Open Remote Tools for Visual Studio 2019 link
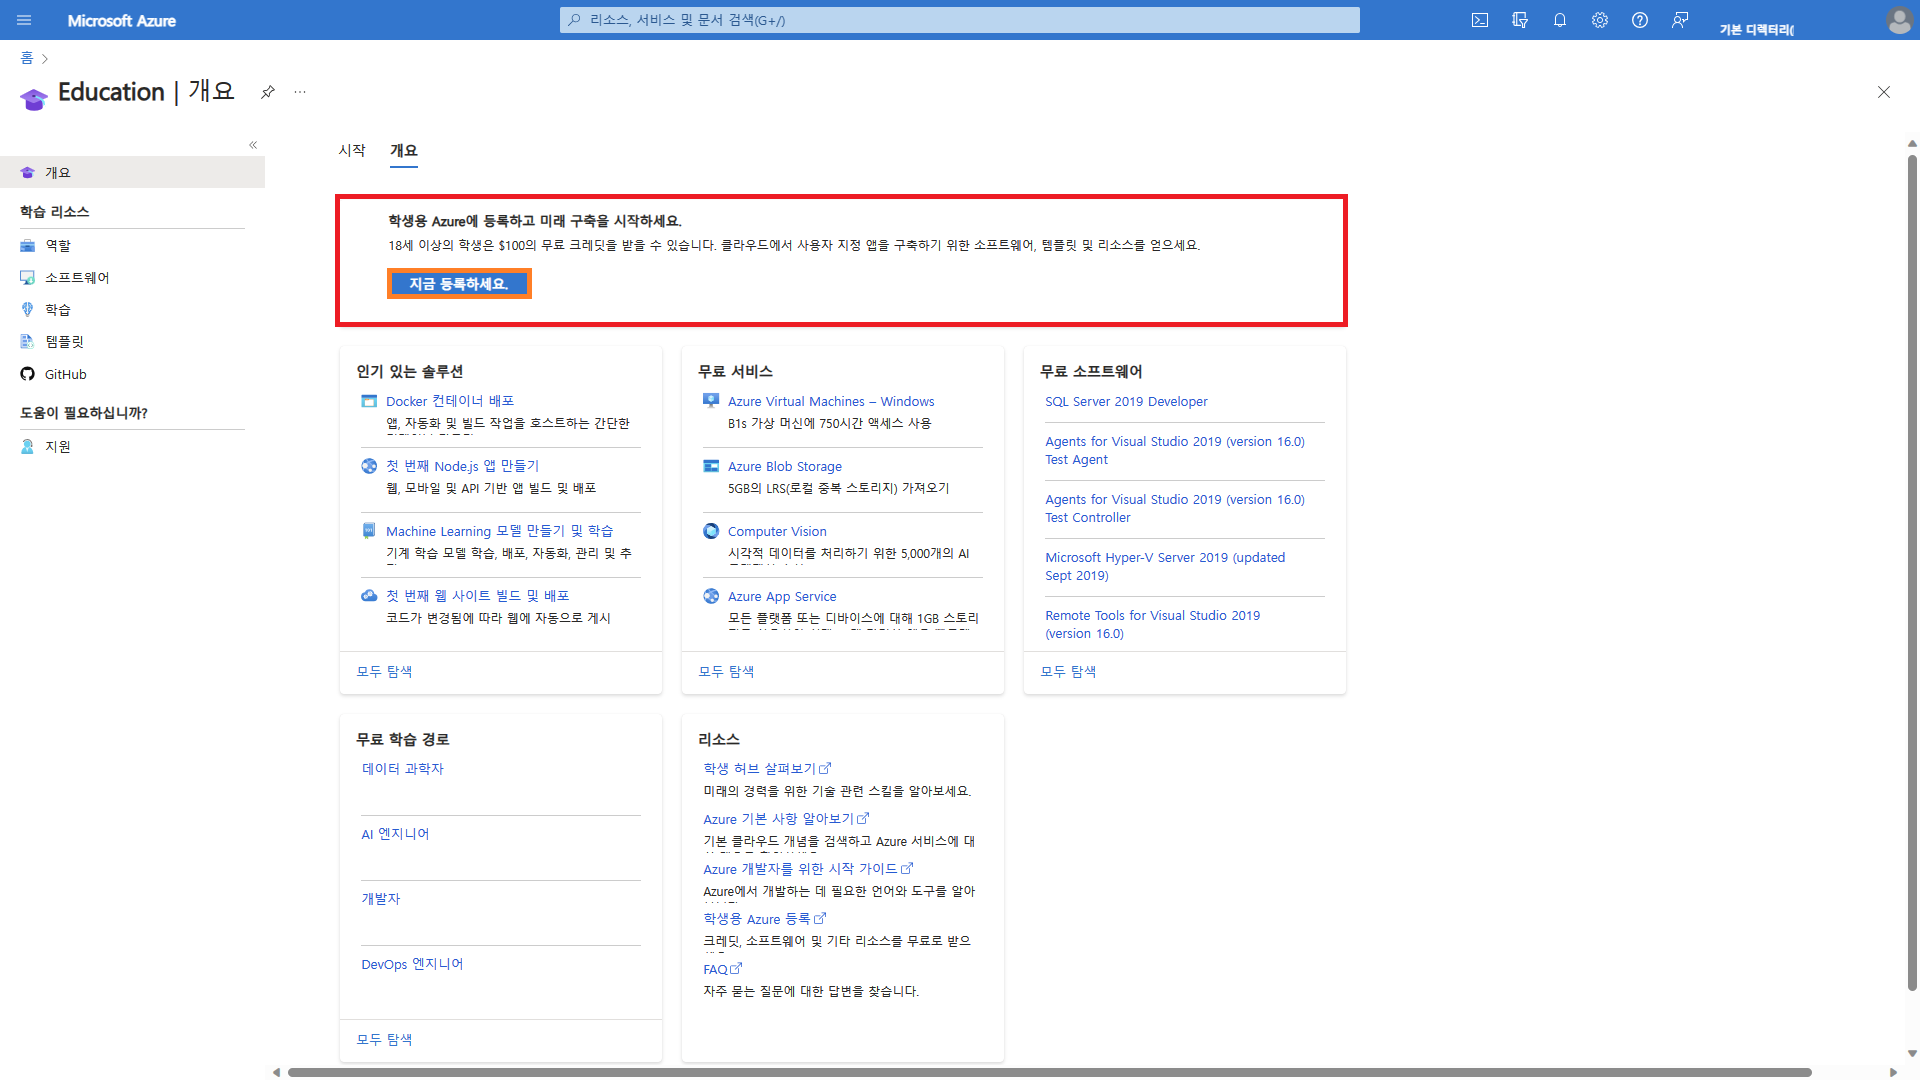Image resolution: width=1920 pixels, height=1080 pixels. click(x=1152, y=624)
